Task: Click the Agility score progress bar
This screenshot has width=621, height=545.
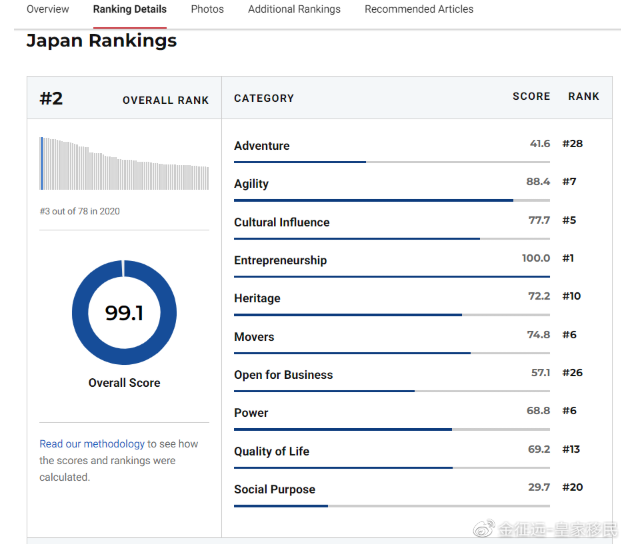Action: point(392,200)
